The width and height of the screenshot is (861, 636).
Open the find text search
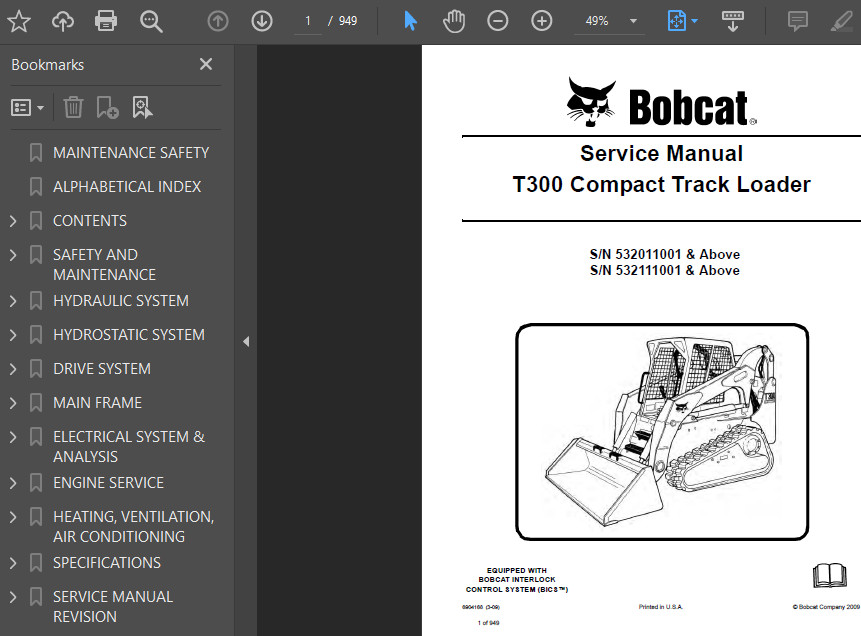click(x=151, y=21)
